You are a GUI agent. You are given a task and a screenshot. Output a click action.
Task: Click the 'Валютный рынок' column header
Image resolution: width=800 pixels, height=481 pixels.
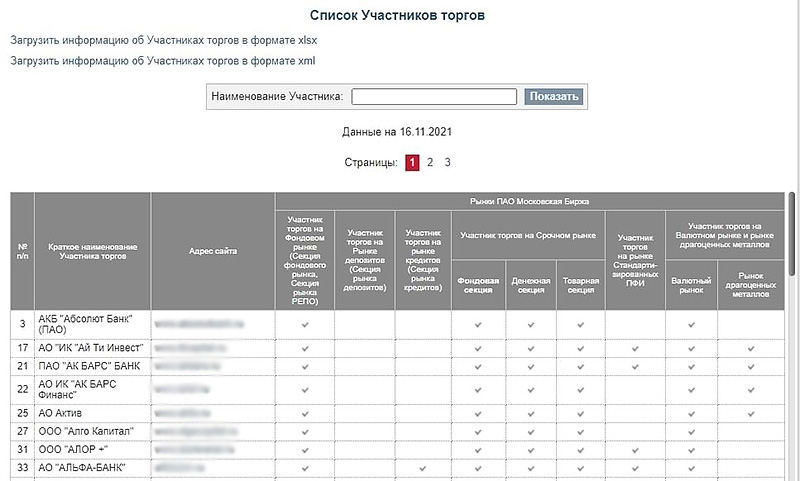(x=691, y=286)
